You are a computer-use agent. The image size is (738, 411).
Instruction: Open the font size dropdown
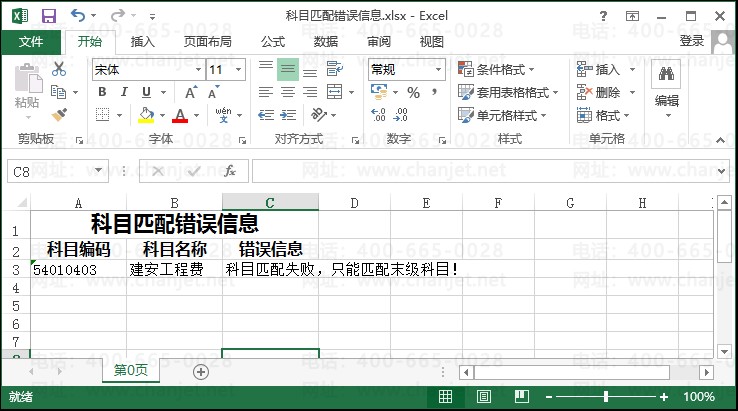pos(239,70)
